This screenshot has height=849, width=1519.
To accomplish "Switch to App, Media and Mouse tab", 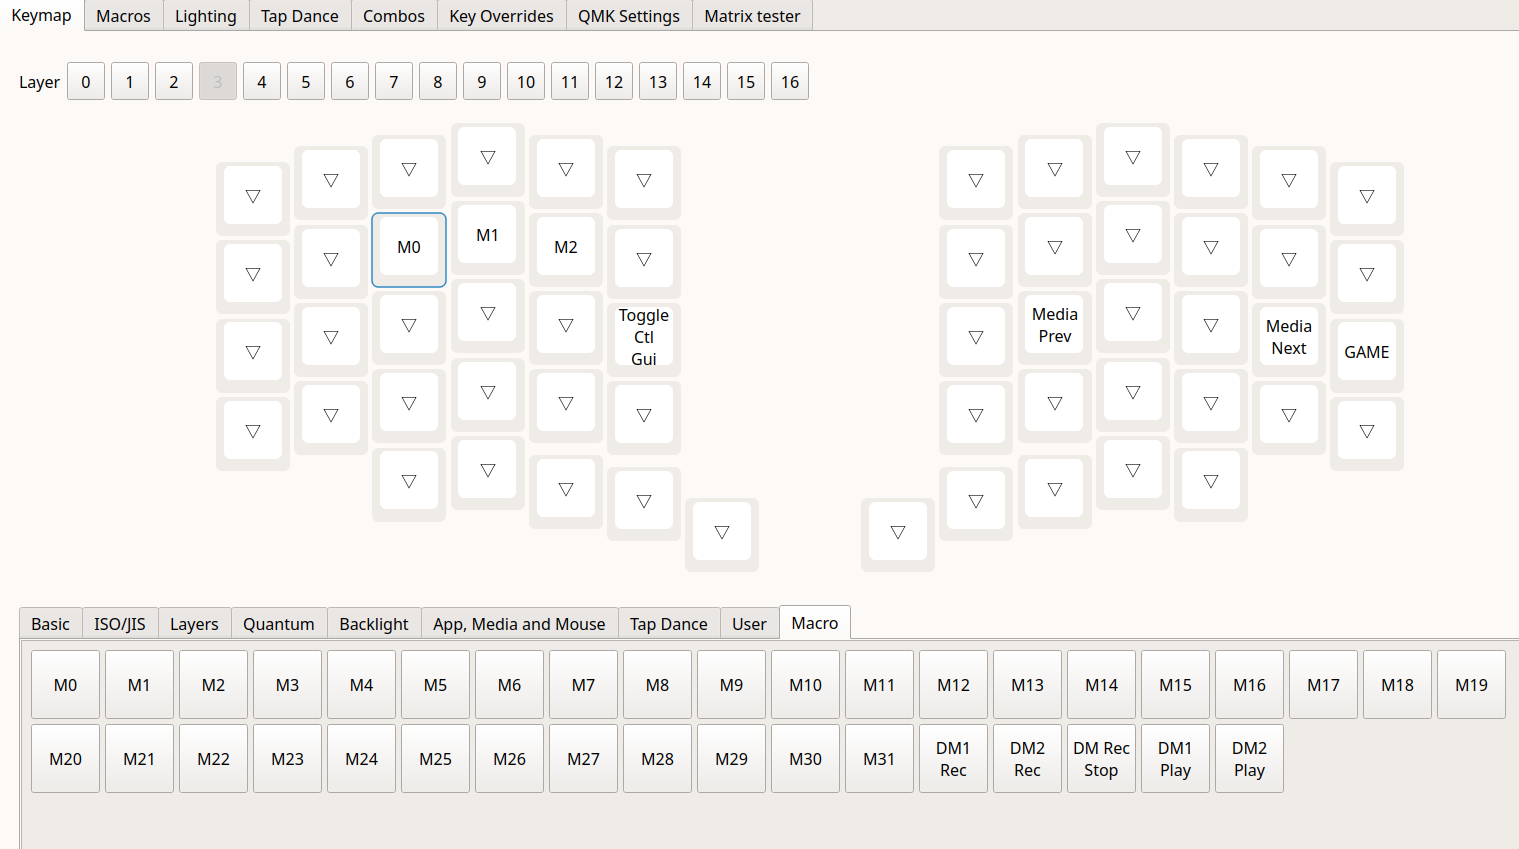I will (519, 624).
